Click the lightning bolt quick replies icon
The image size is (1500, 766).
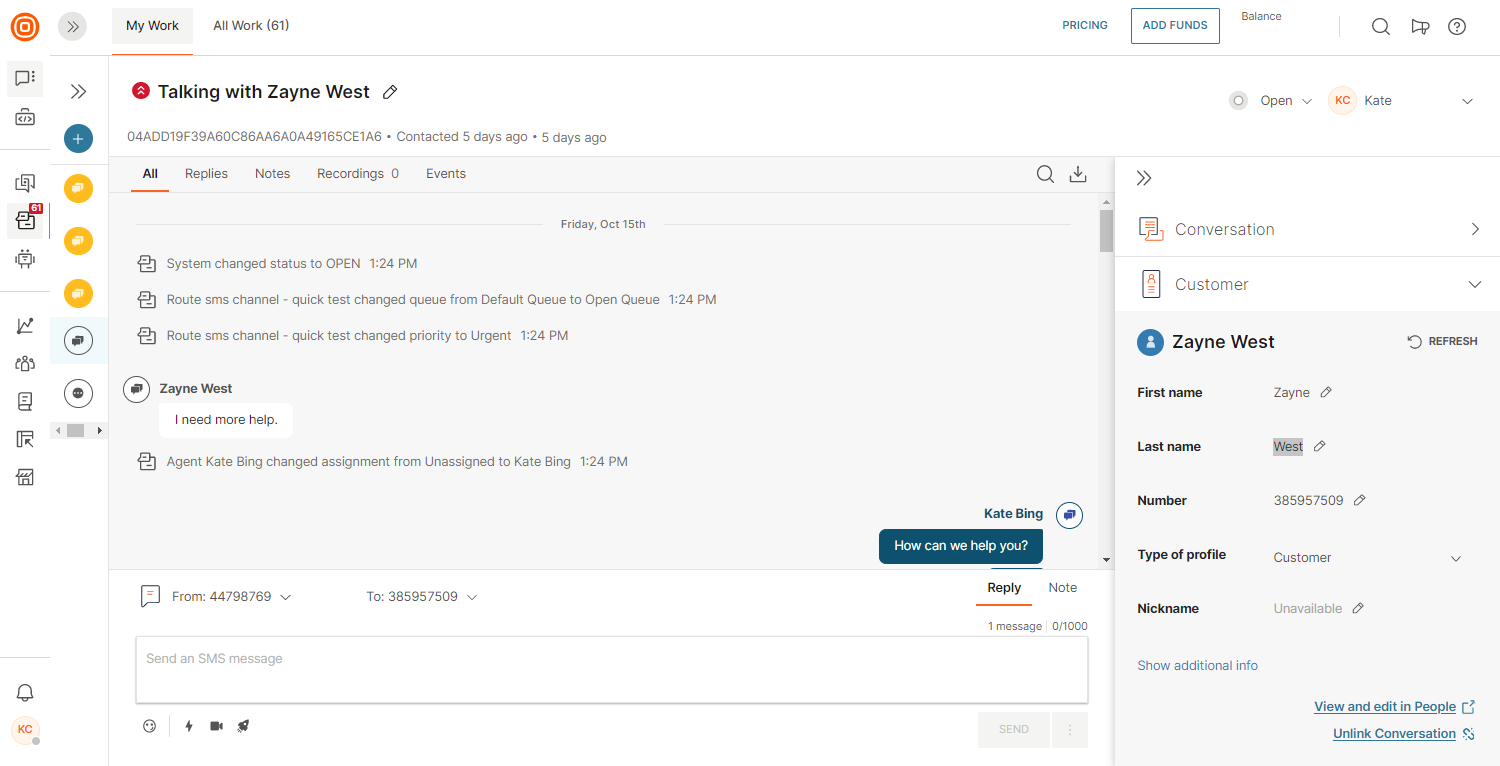[189, 726]
